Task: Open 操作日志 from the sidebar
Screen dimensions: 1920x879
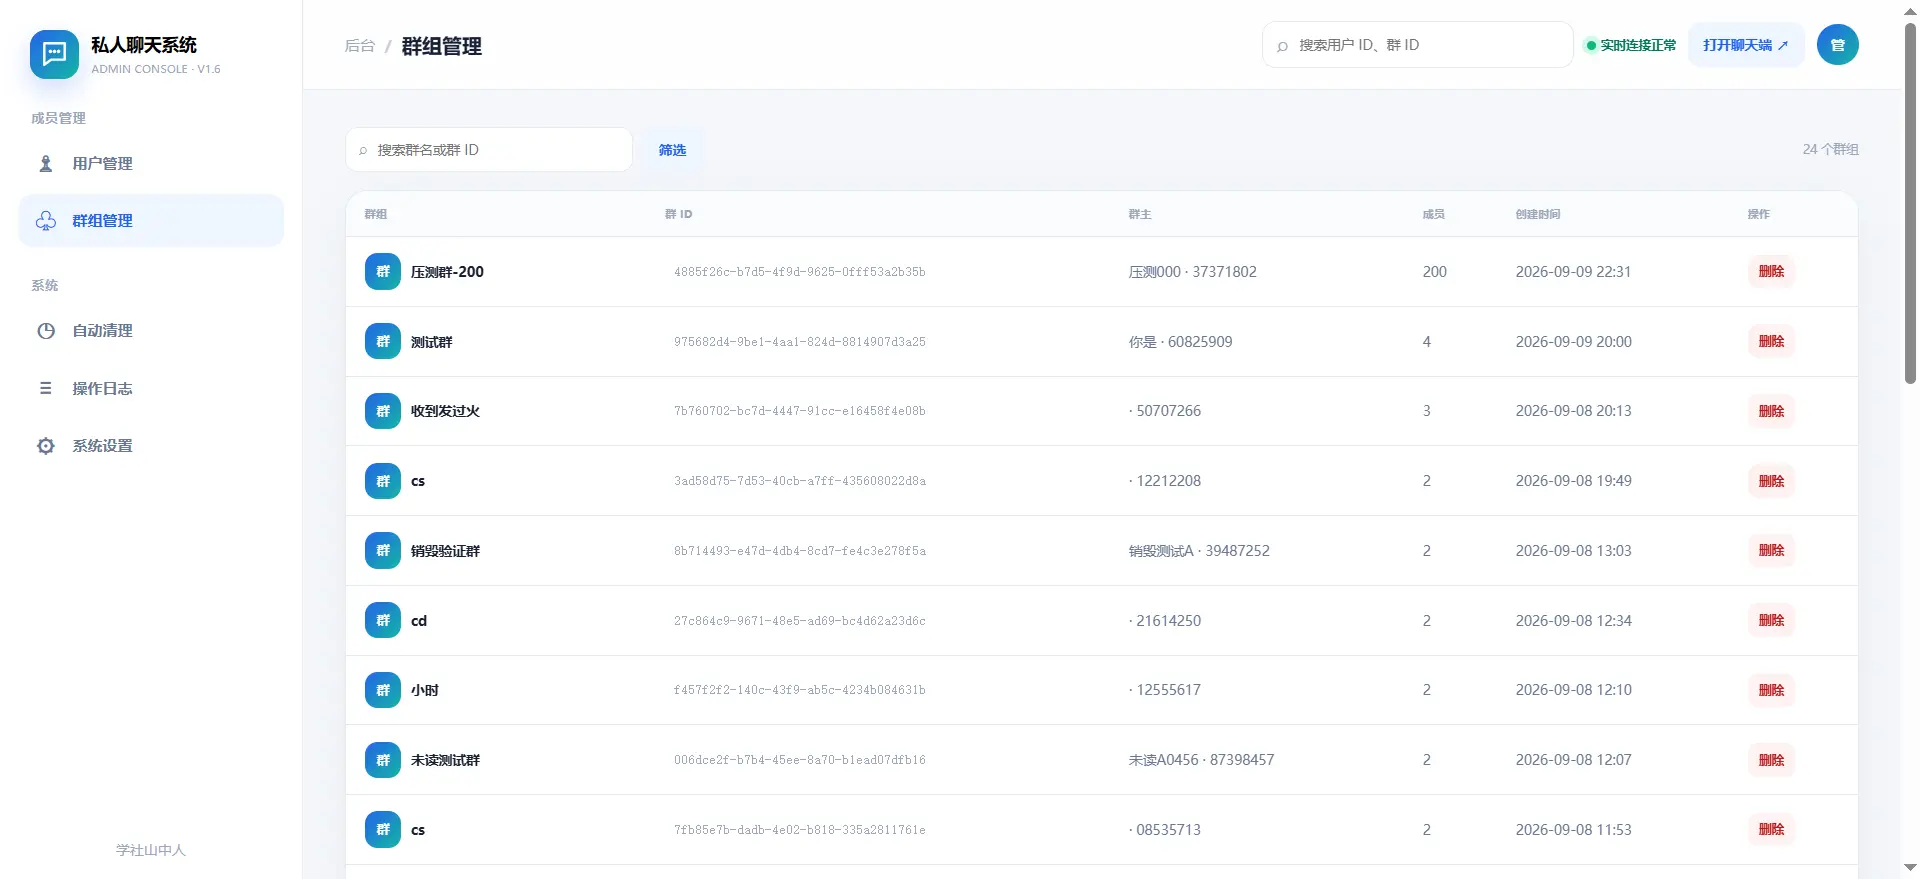Action: coord(151,389)
